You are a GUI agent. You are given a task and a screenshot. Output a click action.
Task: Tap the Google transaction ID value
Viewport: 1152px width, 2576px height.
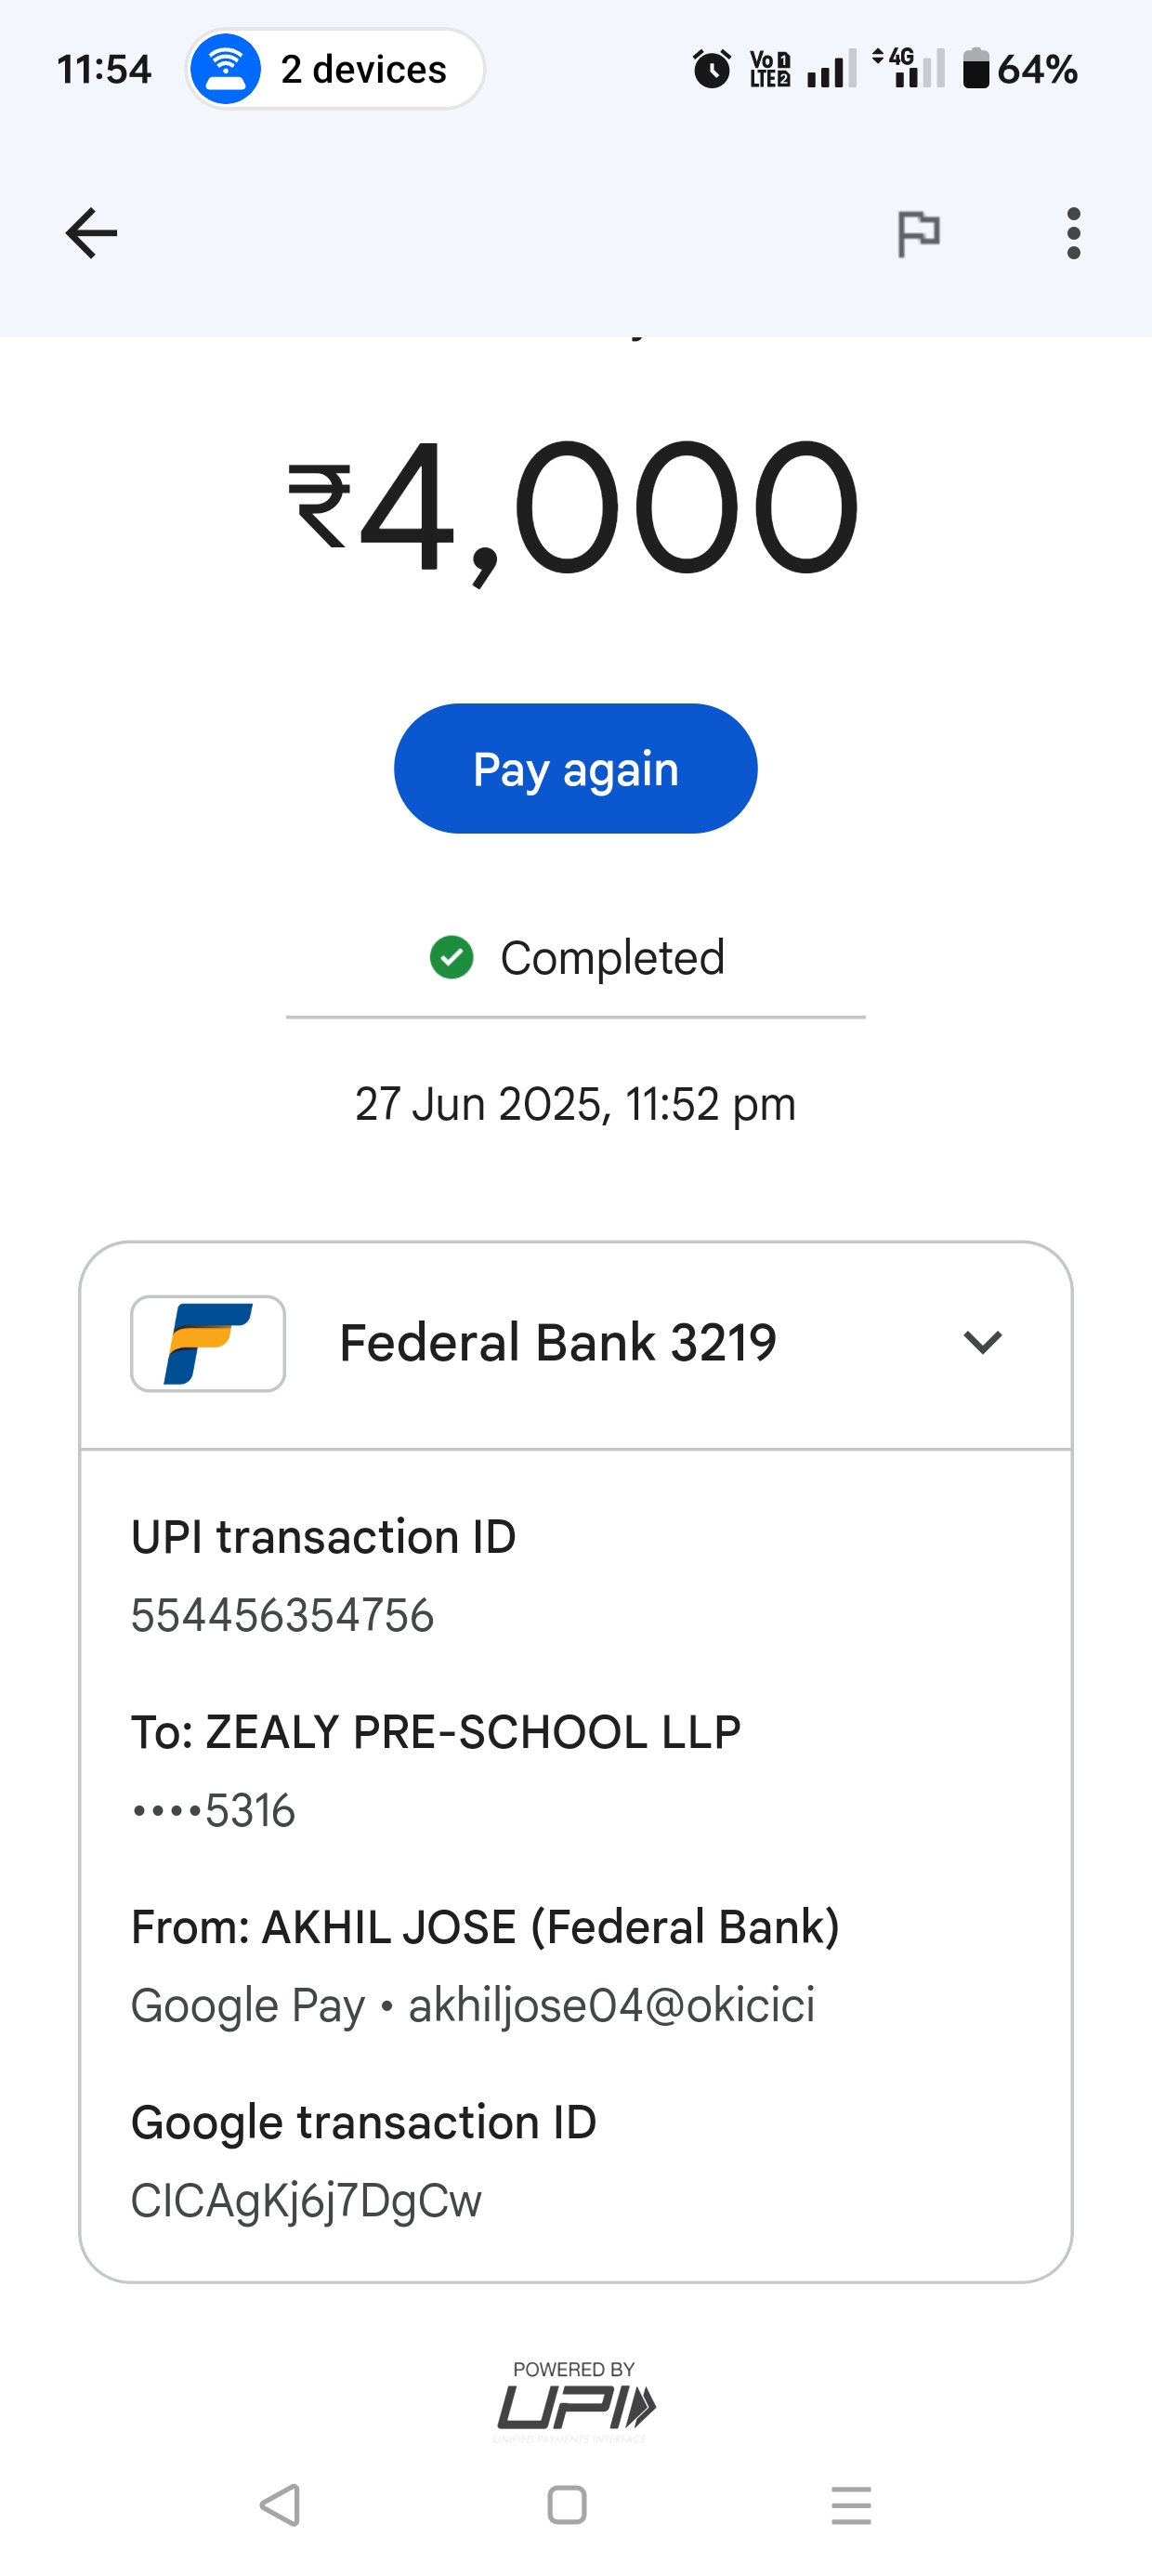tap(306, 2200)
